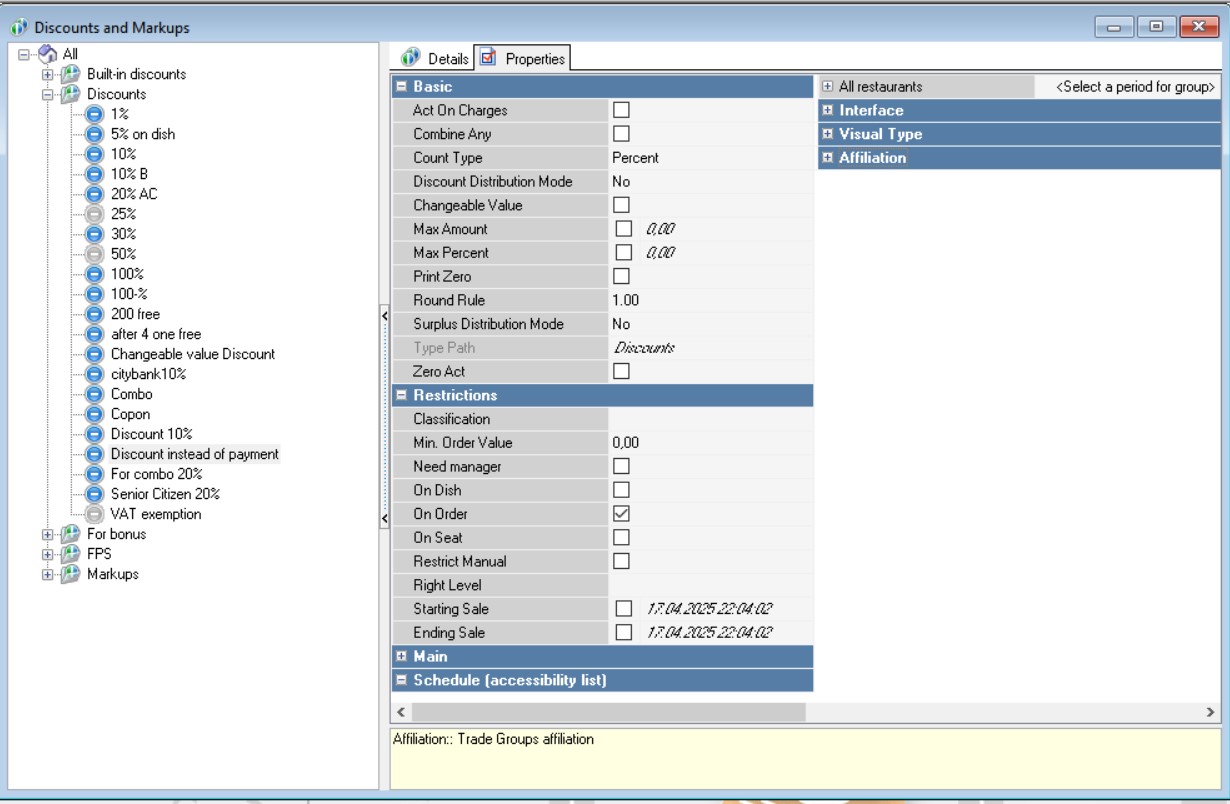
Task: Click the gray VAT exemption icon
Action: pyautogui.click(x=93, y=514)
